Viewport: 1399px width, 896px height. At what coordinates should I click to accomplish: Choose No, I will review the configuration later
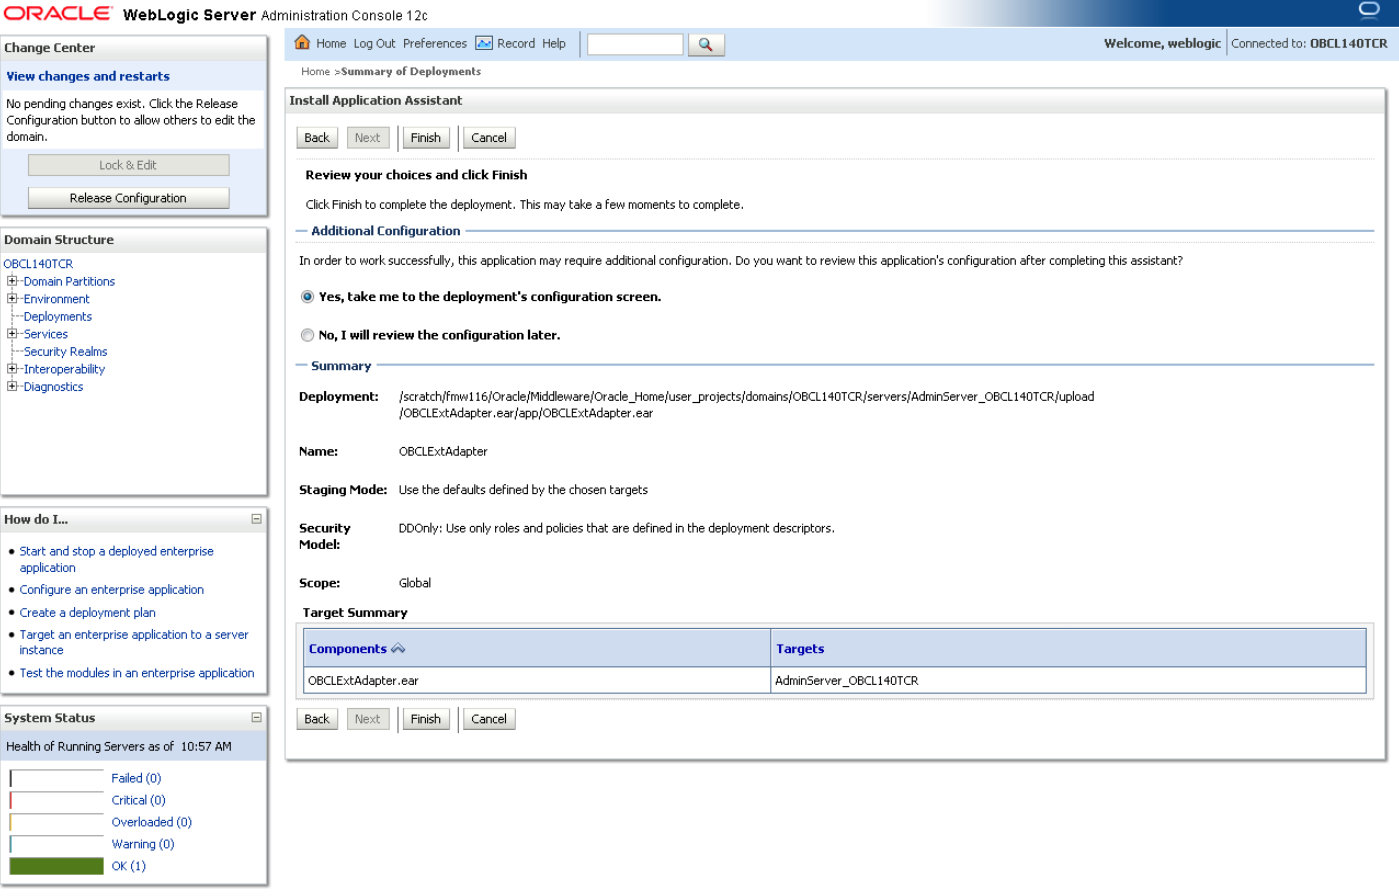[307, 334]
